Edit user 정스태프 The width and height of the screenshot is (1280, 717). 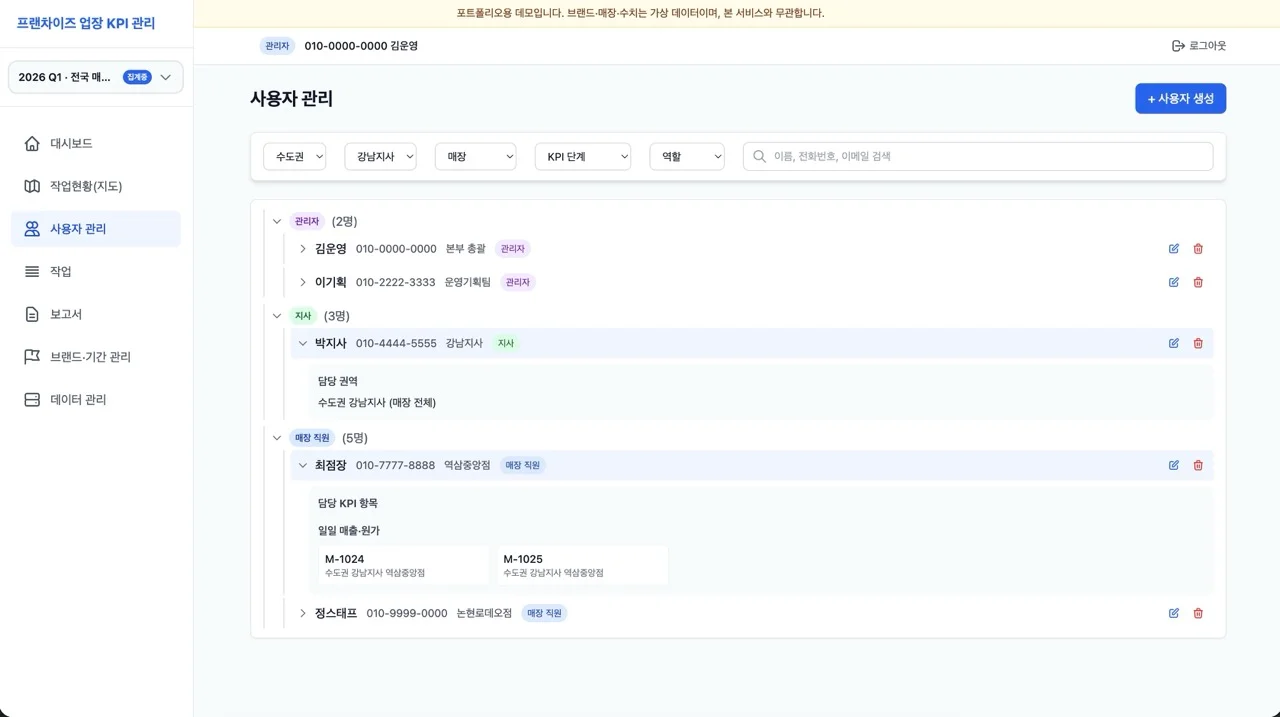pos(1174,613)
